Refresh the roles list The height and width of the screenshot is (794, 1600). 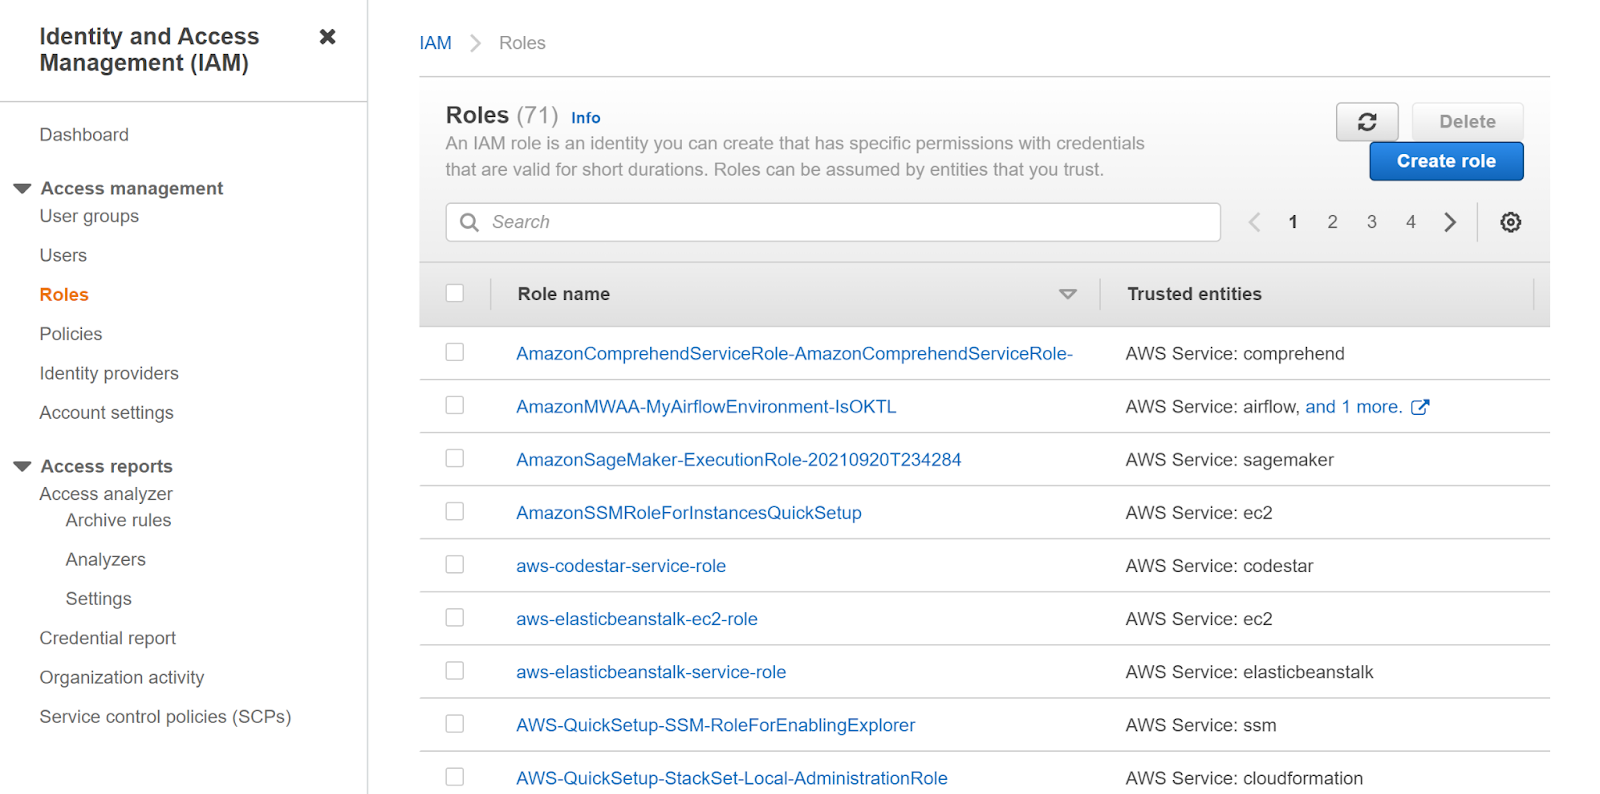(1366, 122)
